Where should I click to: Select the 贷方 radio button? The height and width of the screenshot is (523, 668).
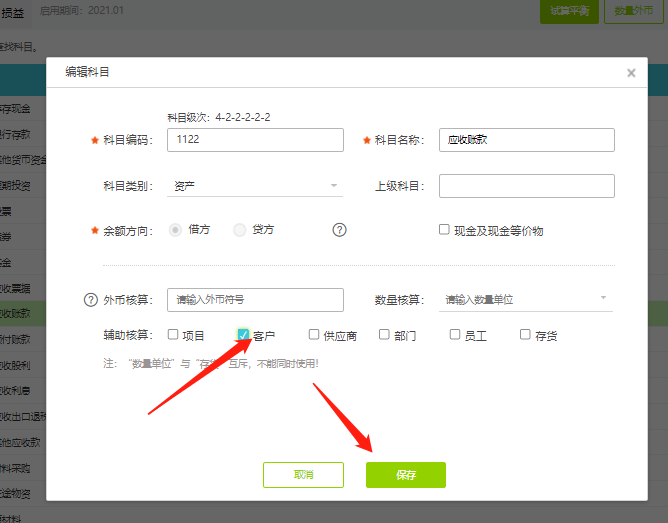click(x=239, y=230)
